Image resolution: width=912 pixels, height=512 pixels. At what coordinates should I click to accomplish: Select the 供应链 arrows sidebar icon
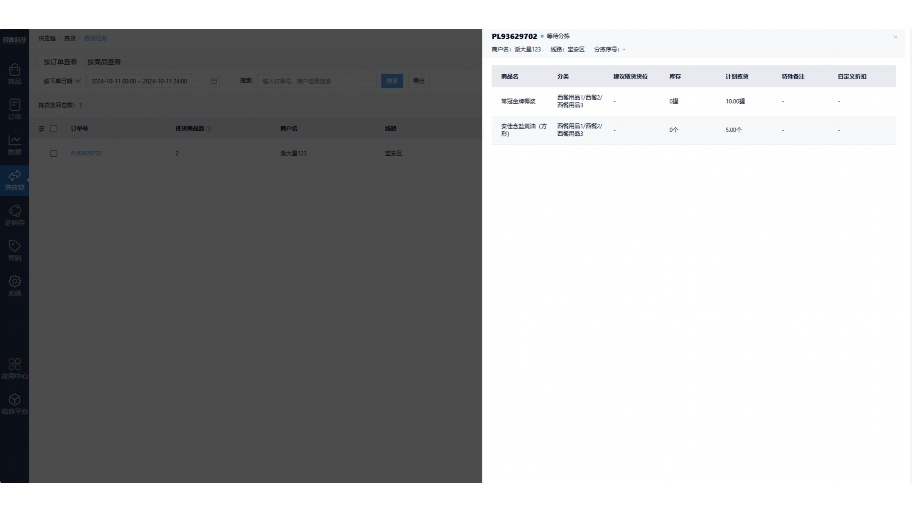15,180
